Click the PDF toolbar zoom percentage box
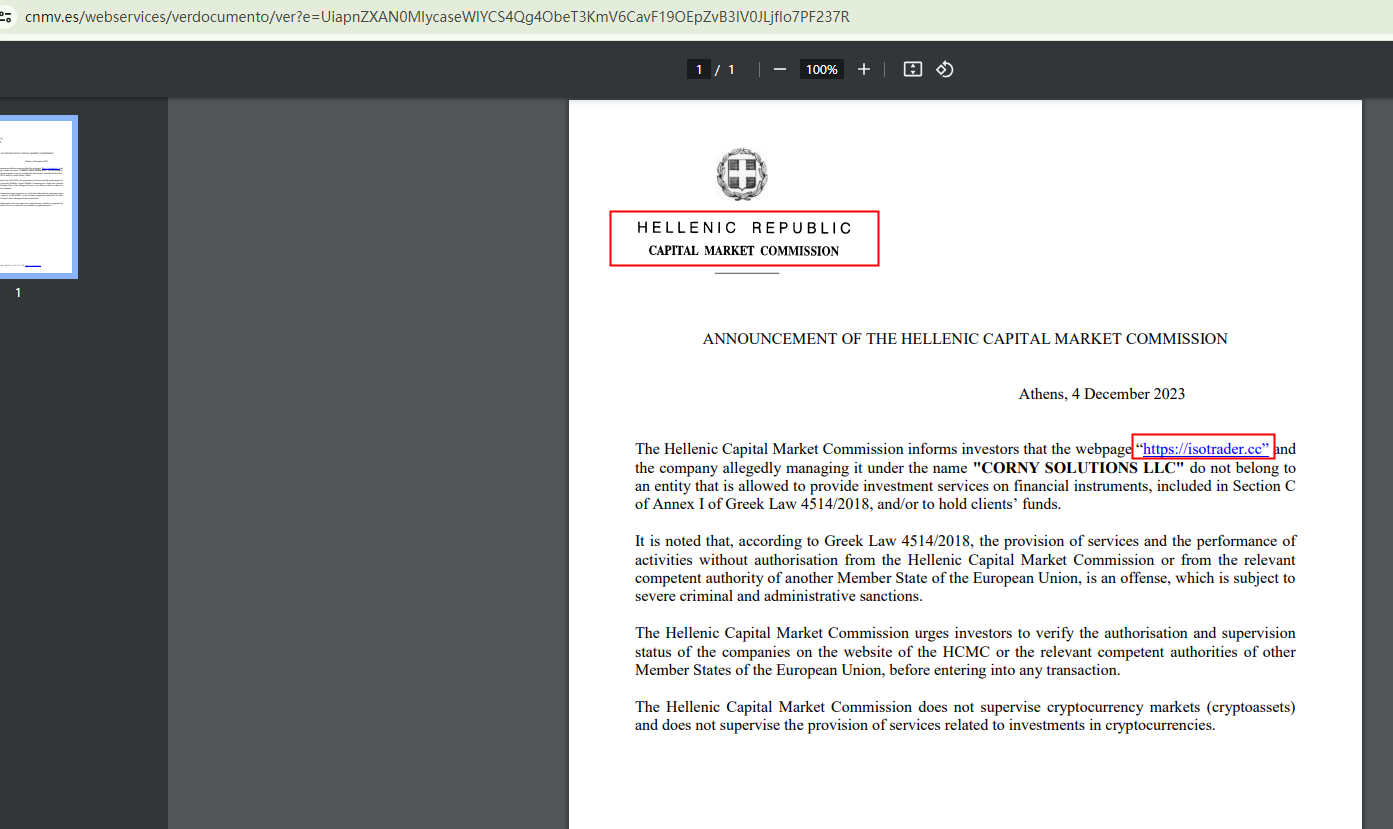Viewport: 1393px width, 829px height. [x=820, y=69]
